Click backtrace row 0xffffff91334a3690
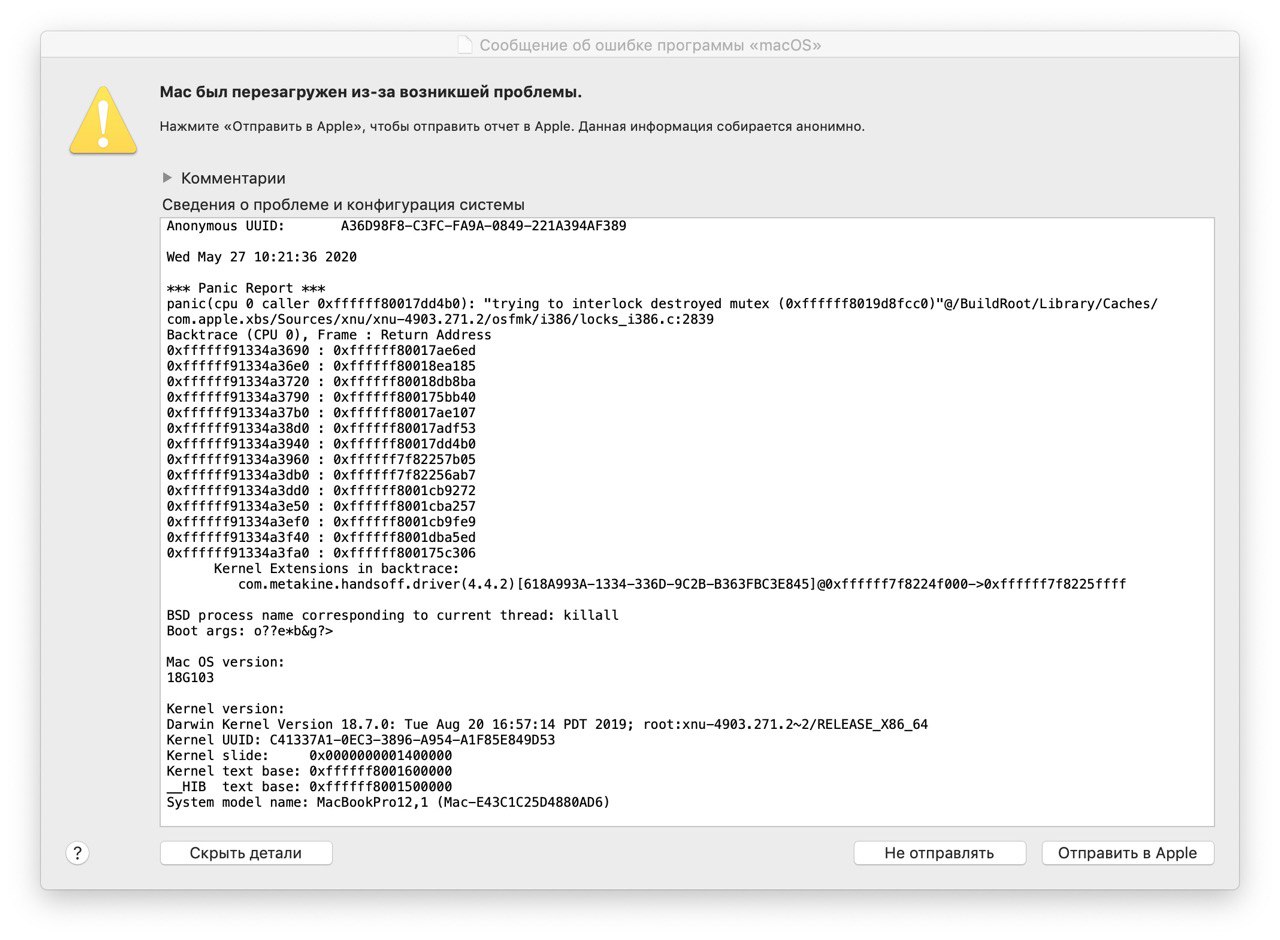Viewport: 1280px width, 940px height. [321, 350]
